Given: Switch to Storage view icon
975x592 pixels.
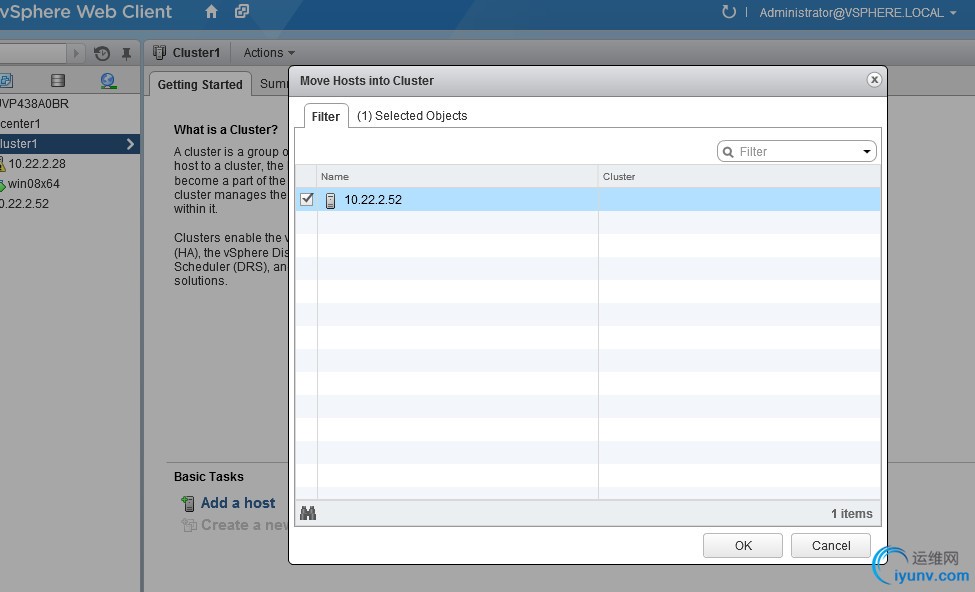Looking at the screenshot, I should pyautogui.click(x=58, y=80).
